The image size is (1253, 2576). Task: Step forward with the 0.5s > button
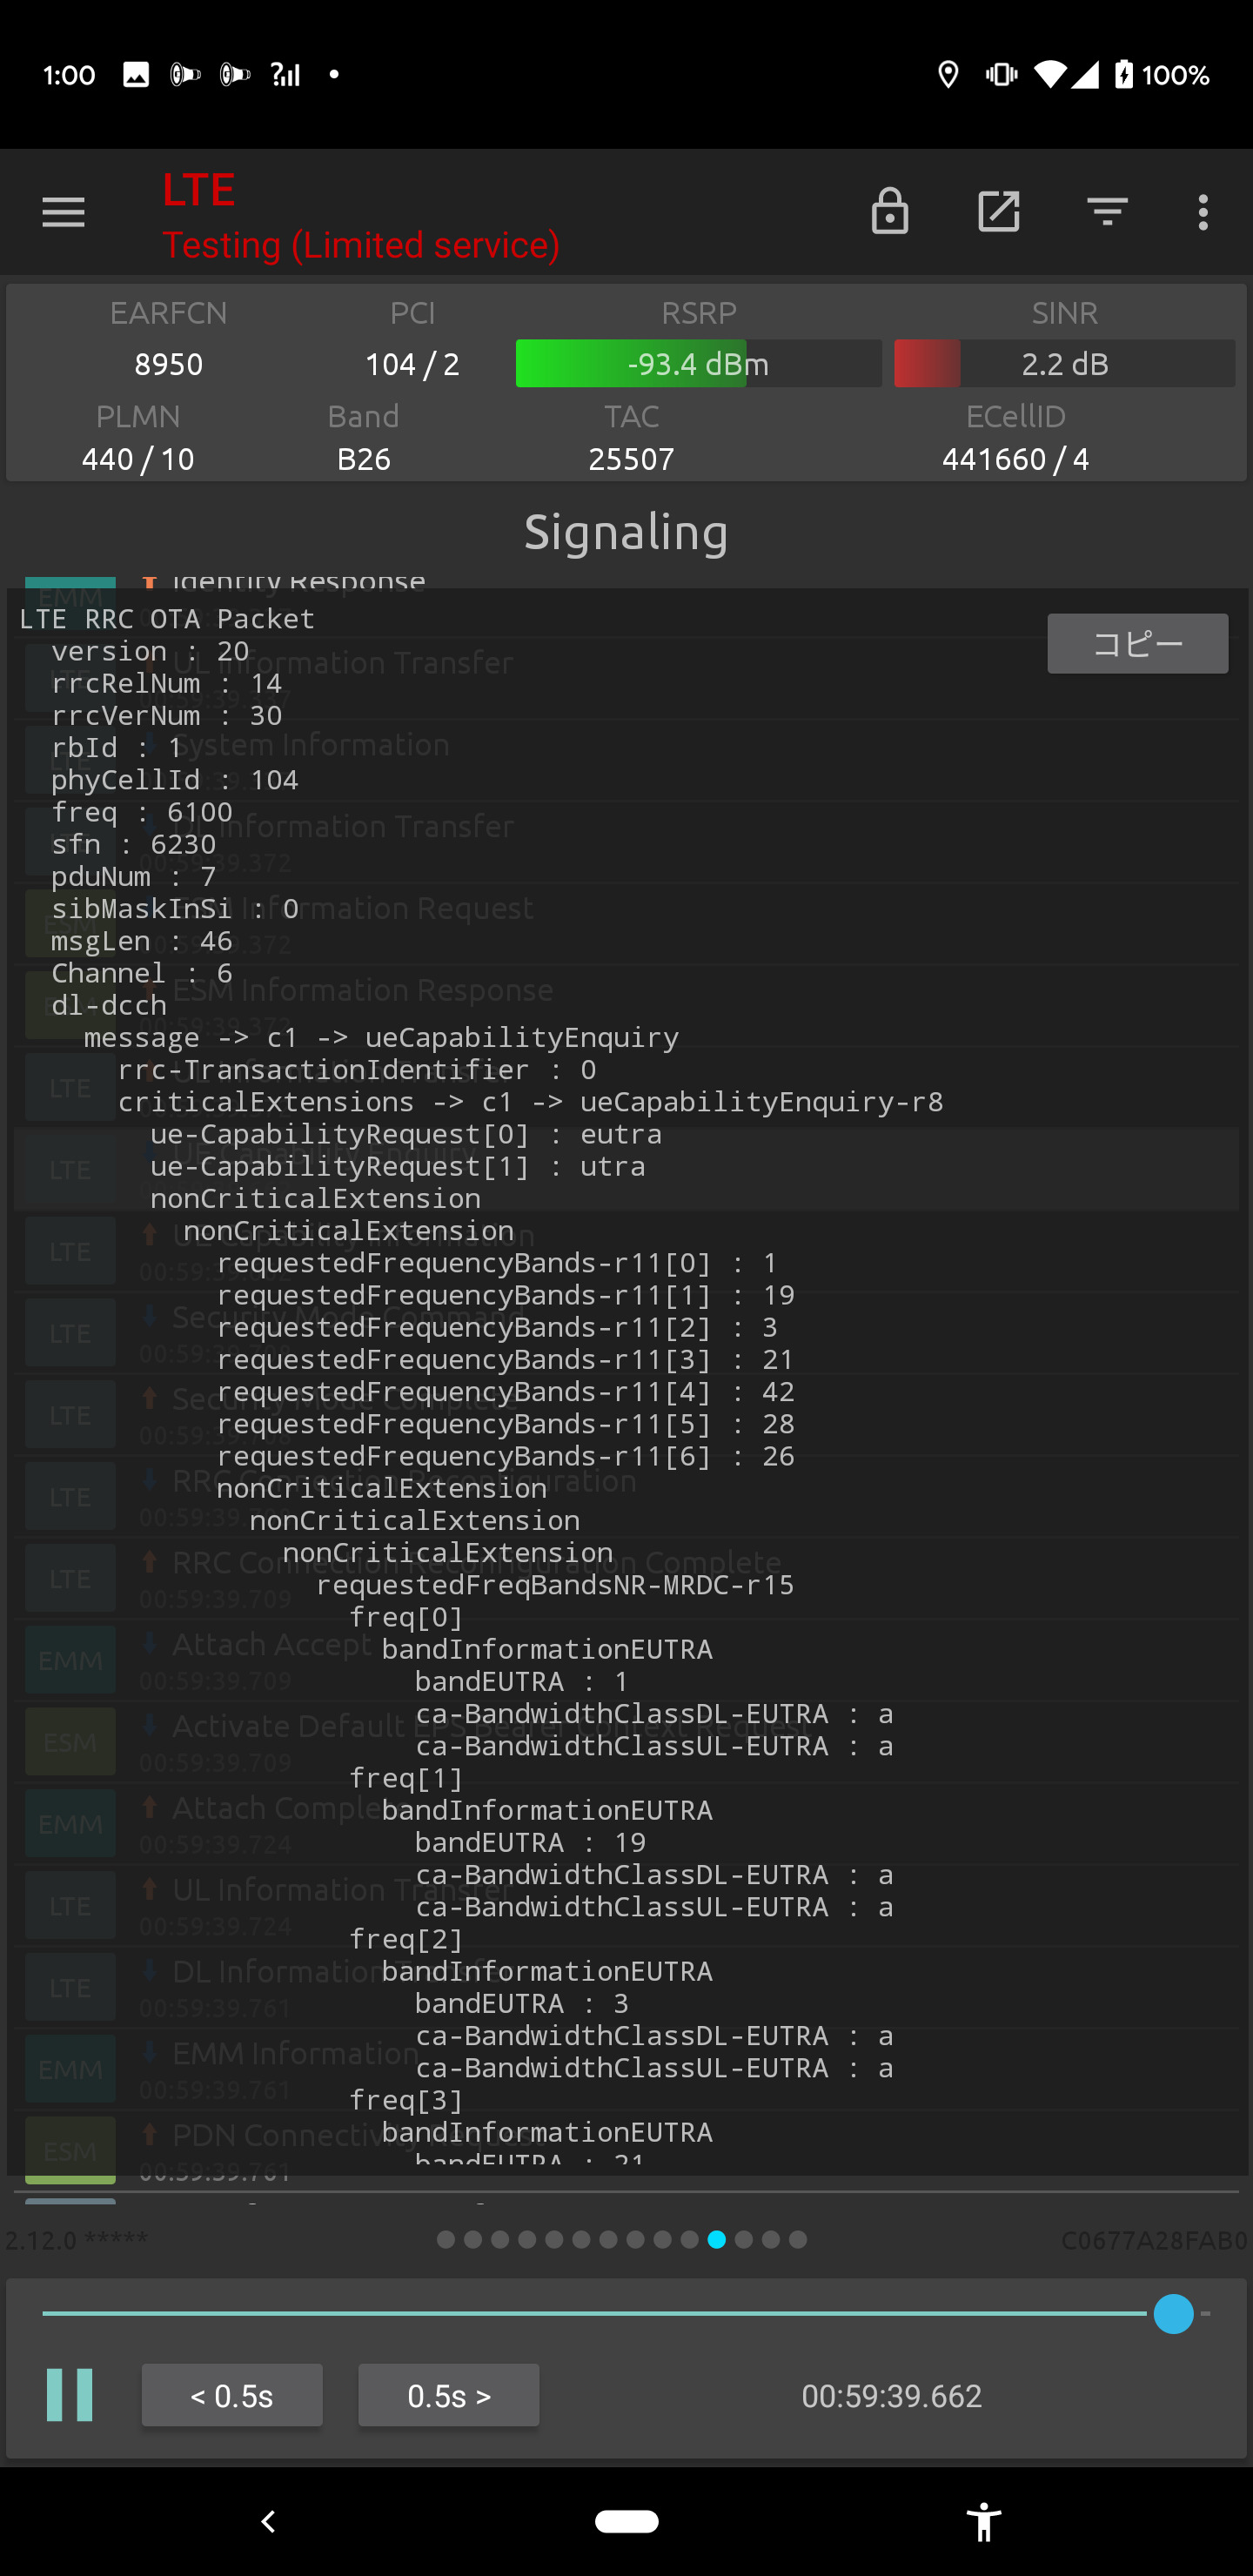click(x=448, y=2395)
